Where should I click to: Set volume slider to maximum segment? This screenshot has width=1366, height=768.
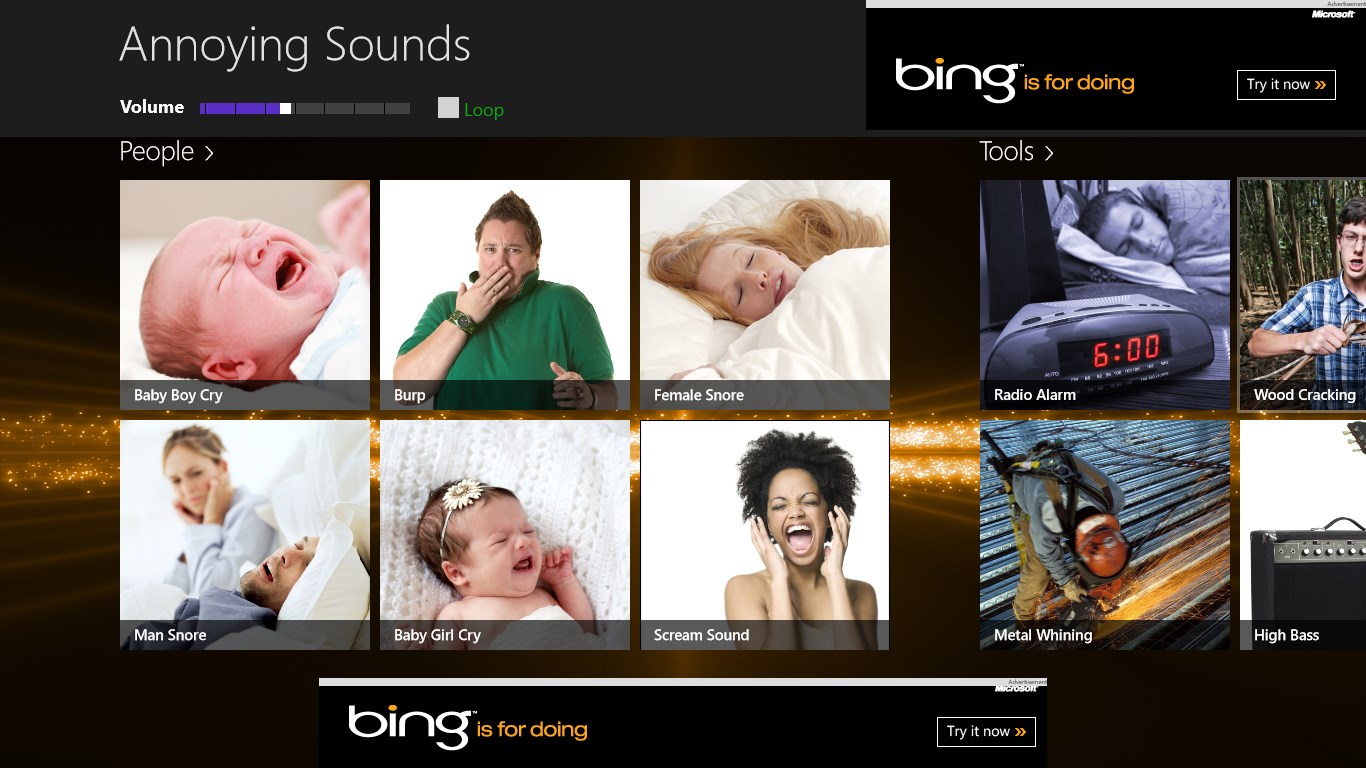click(398, 108)
